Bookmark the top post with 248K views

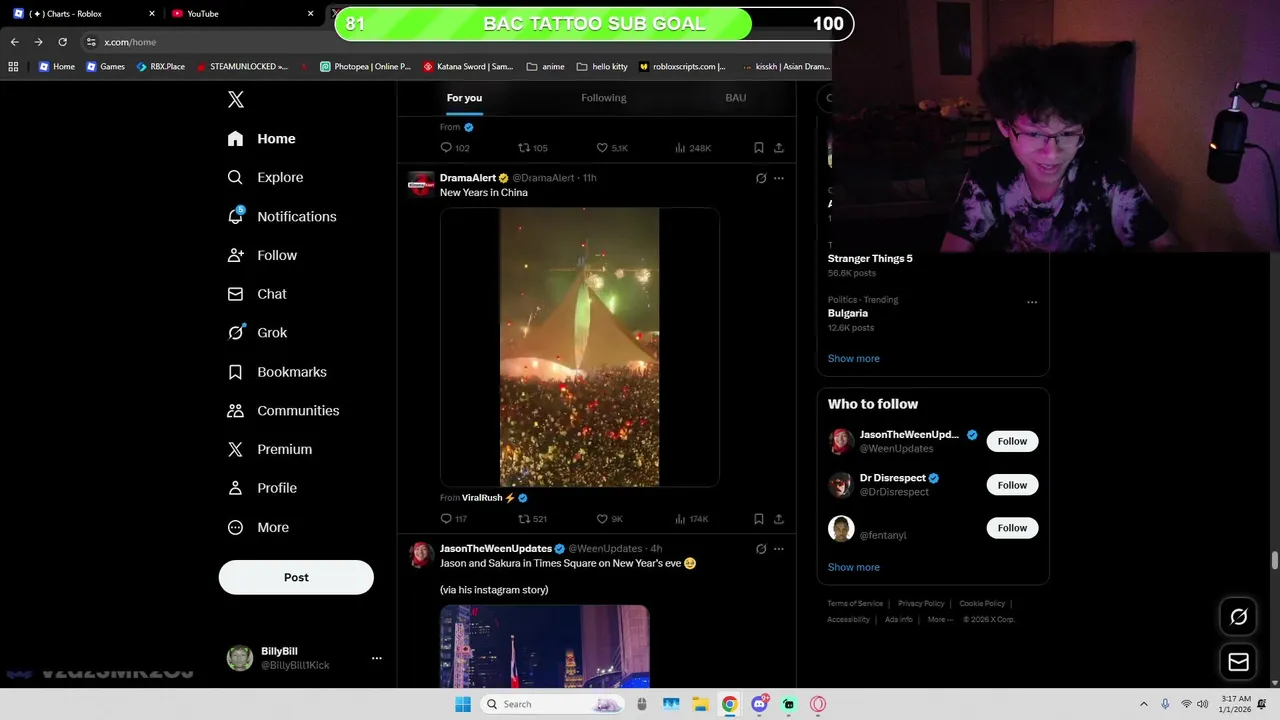pos(759,148)
